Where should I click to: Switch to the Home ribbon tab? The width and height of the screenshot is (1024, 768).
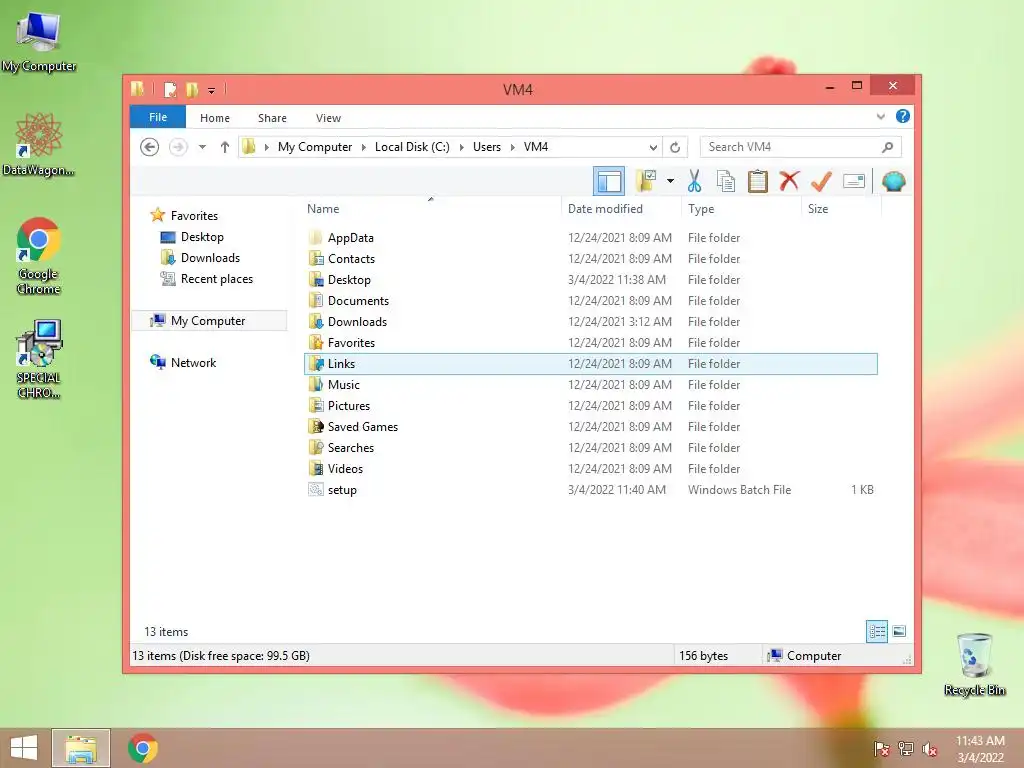coord(215,118)
